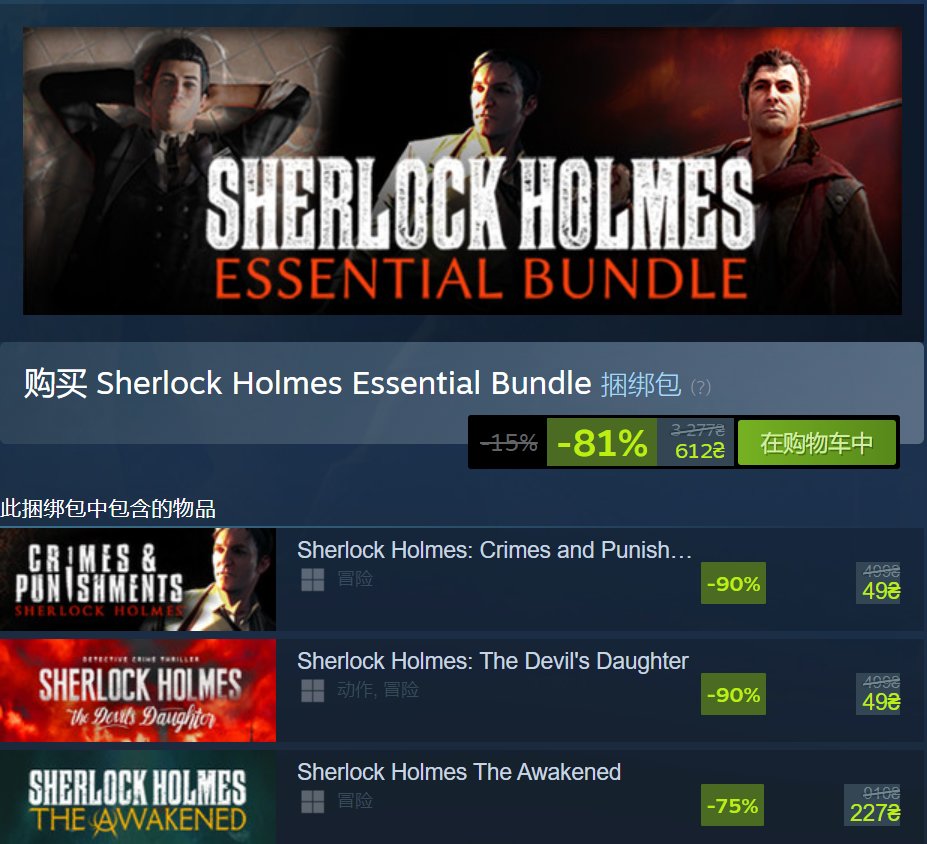Click -90% badge for The Devil's Daughter
This screenshot has width=927, height=844.
[x=733, y=694]
